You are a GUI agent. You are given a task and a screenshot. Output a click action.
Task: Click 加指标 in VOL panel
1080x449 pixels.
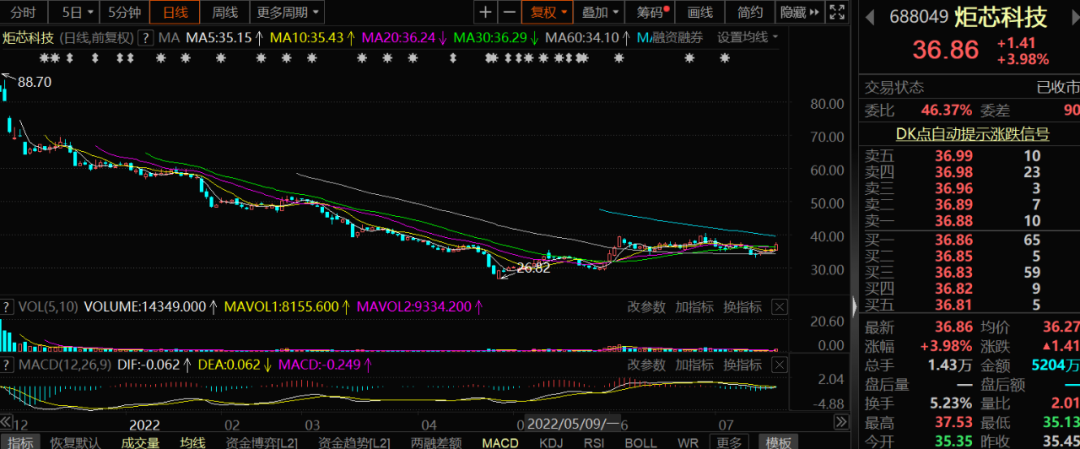click(x=694, y=307)
